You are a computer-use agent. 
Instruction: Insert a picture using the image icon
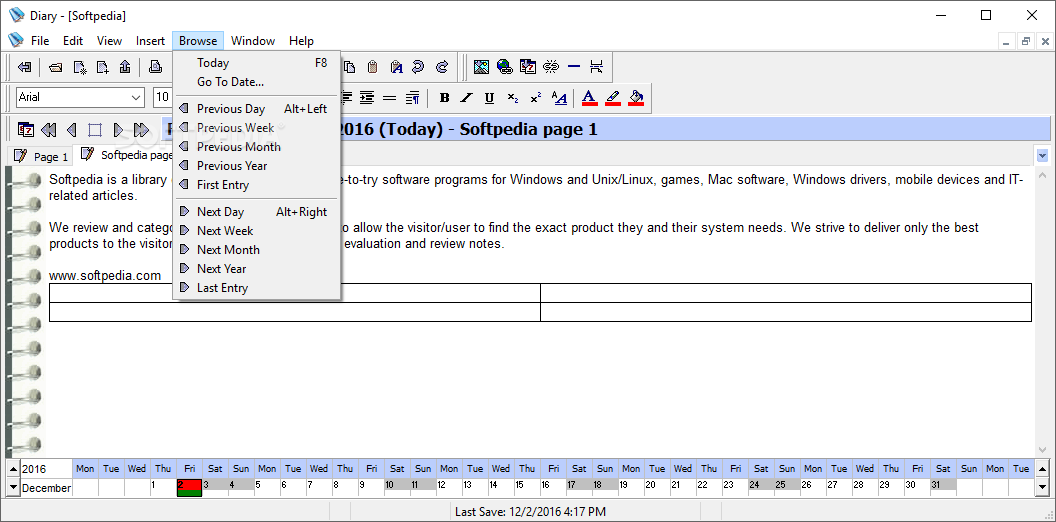481,67
